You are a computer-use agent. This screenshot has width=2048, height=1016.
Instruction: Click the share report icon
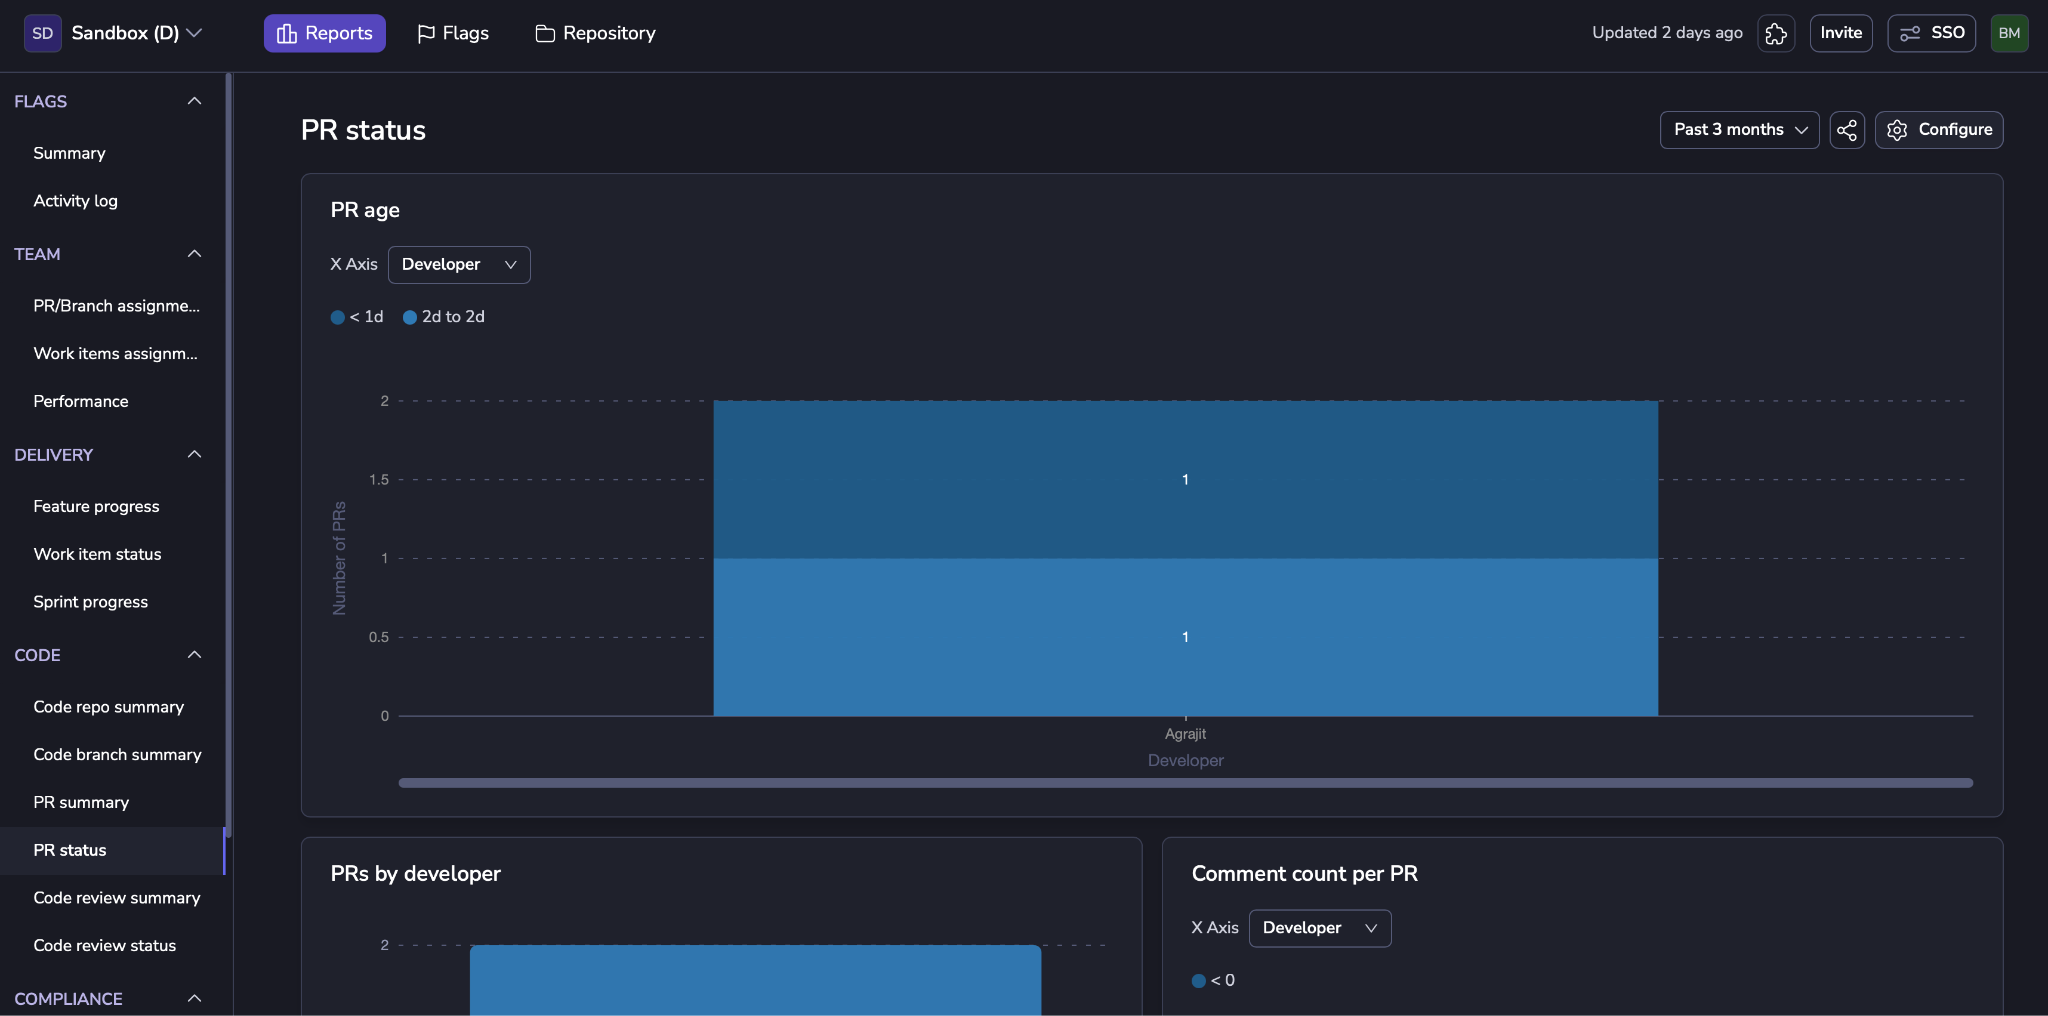[1847, 130]
